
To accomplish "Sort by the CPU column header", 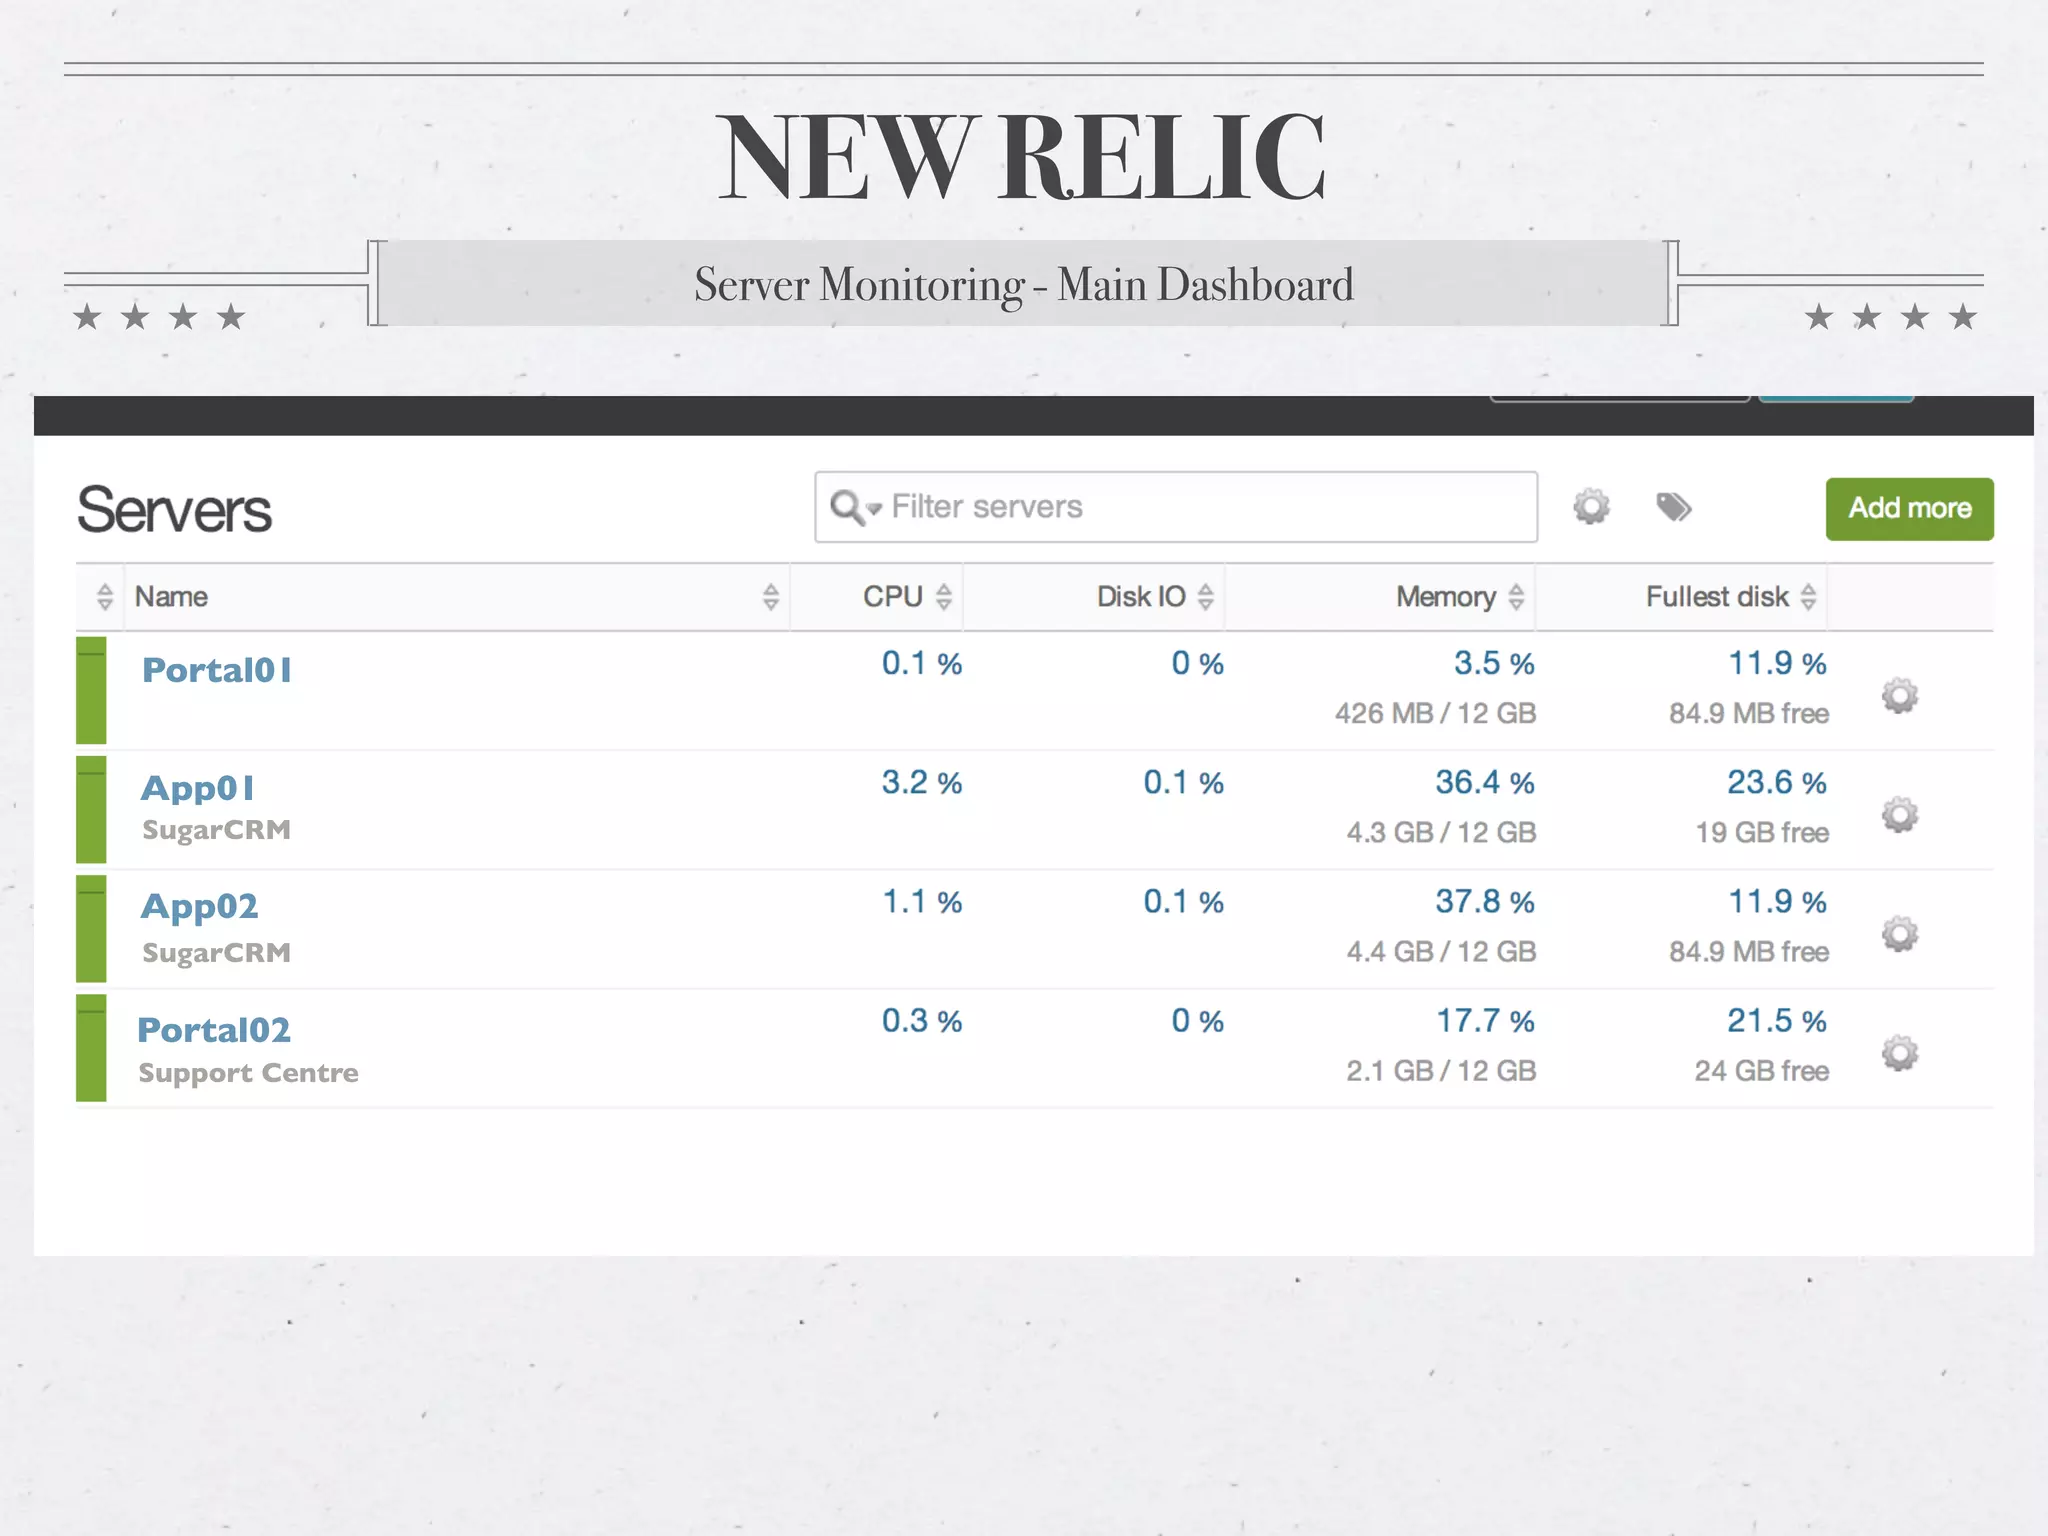I will [893, 597].
